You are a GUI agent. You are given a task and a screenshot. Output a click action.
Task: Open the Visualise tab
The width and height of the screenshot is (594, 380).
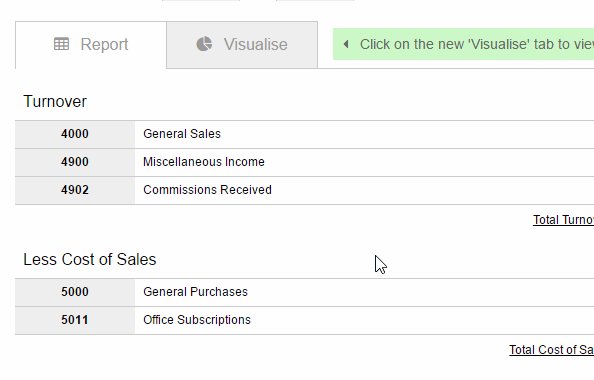click(x=242, y=45)
